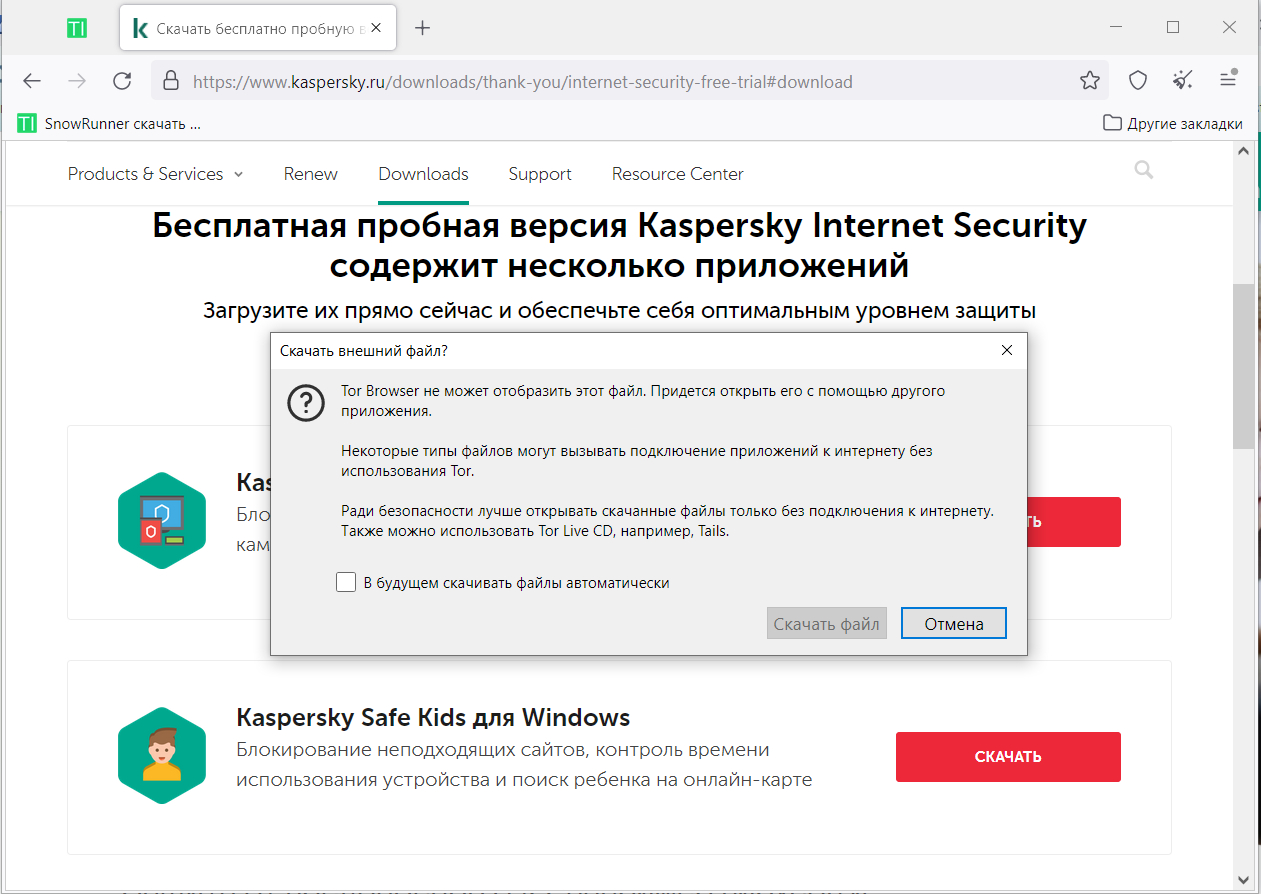Click the URL address bar
1261x894 pixels.
[620, 82]
